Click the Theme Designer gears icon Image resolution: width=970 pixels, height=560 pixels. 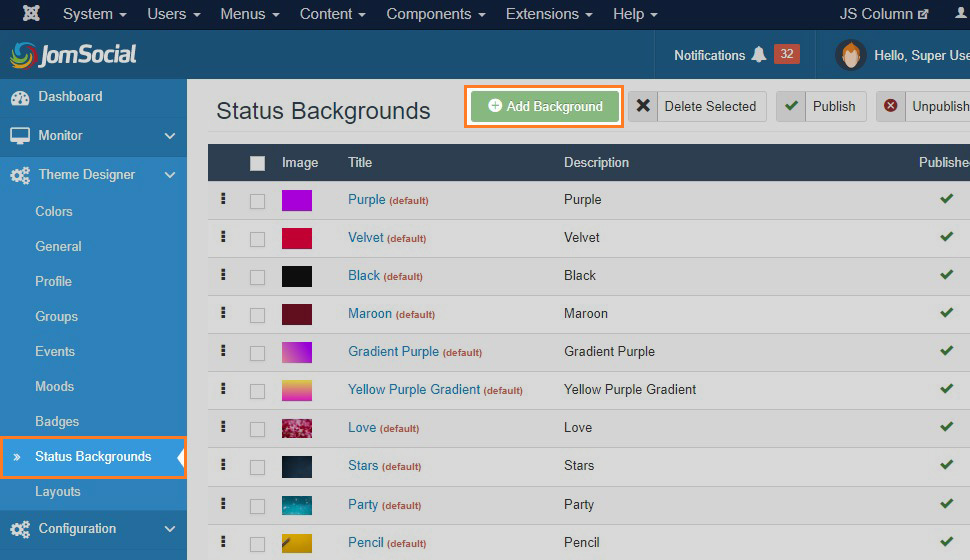pyautogui.click(x=20, y=175)
